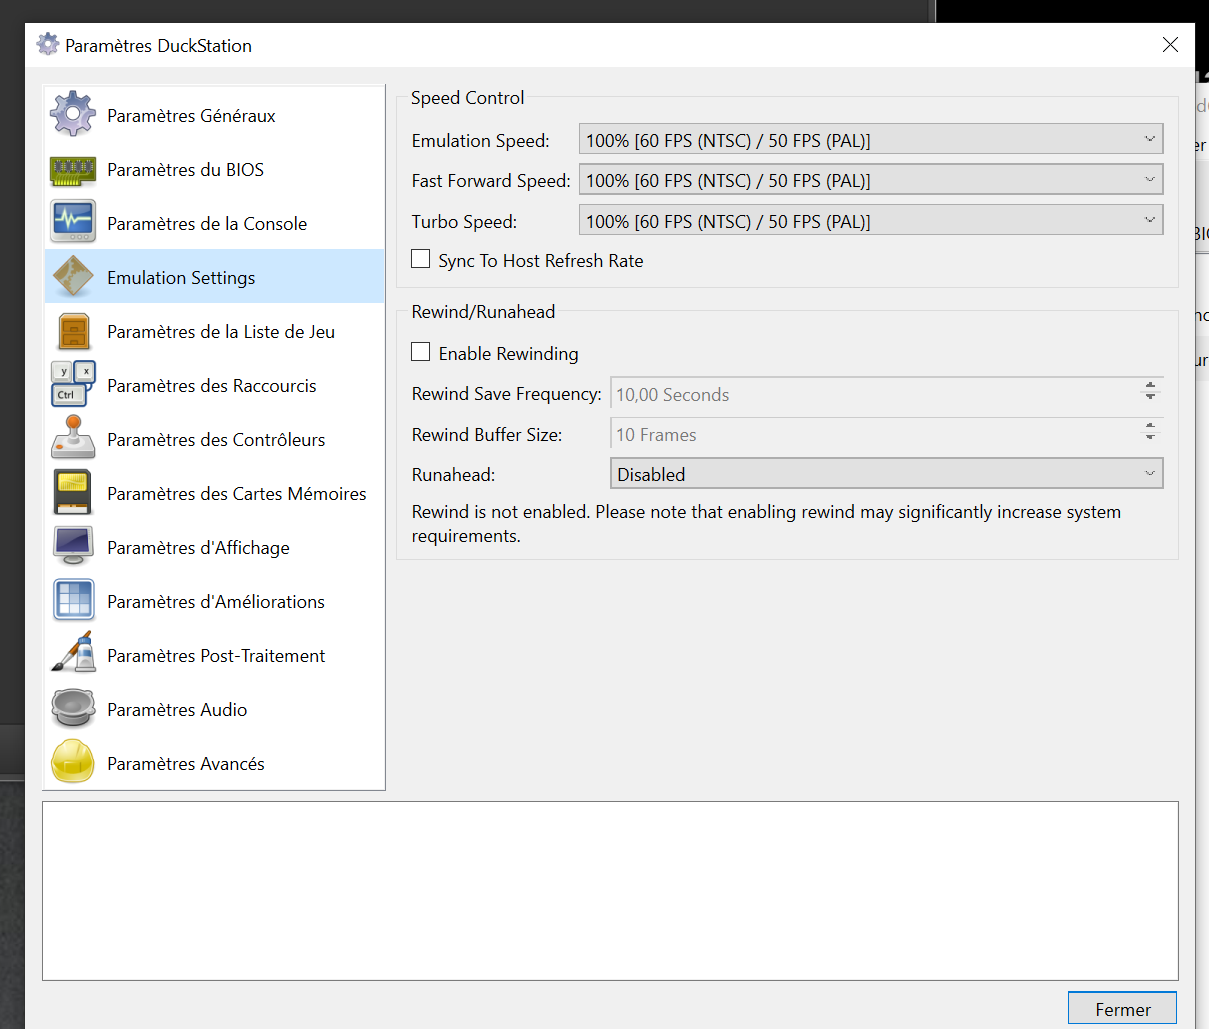
Task: Click the Emulation Settings diamond icon
Action: pyautogui.click(x=73, y=277)
